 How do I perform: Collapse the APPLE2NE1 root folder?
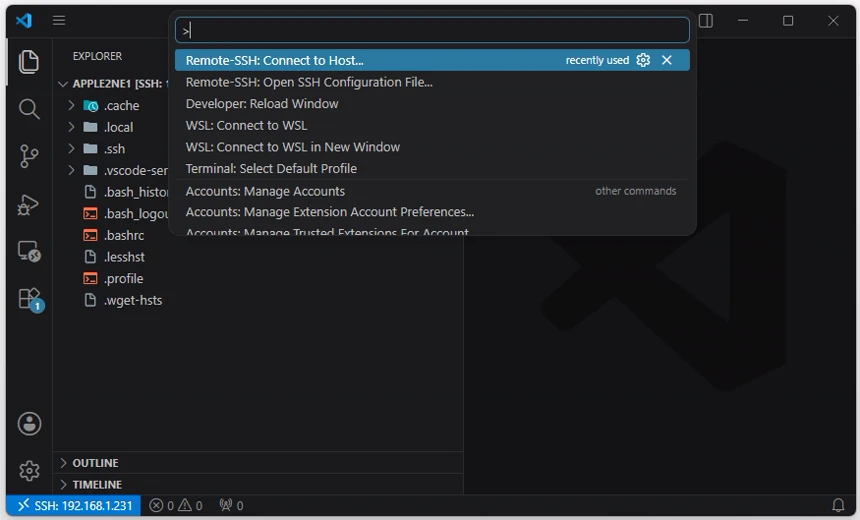coord(63,84)
